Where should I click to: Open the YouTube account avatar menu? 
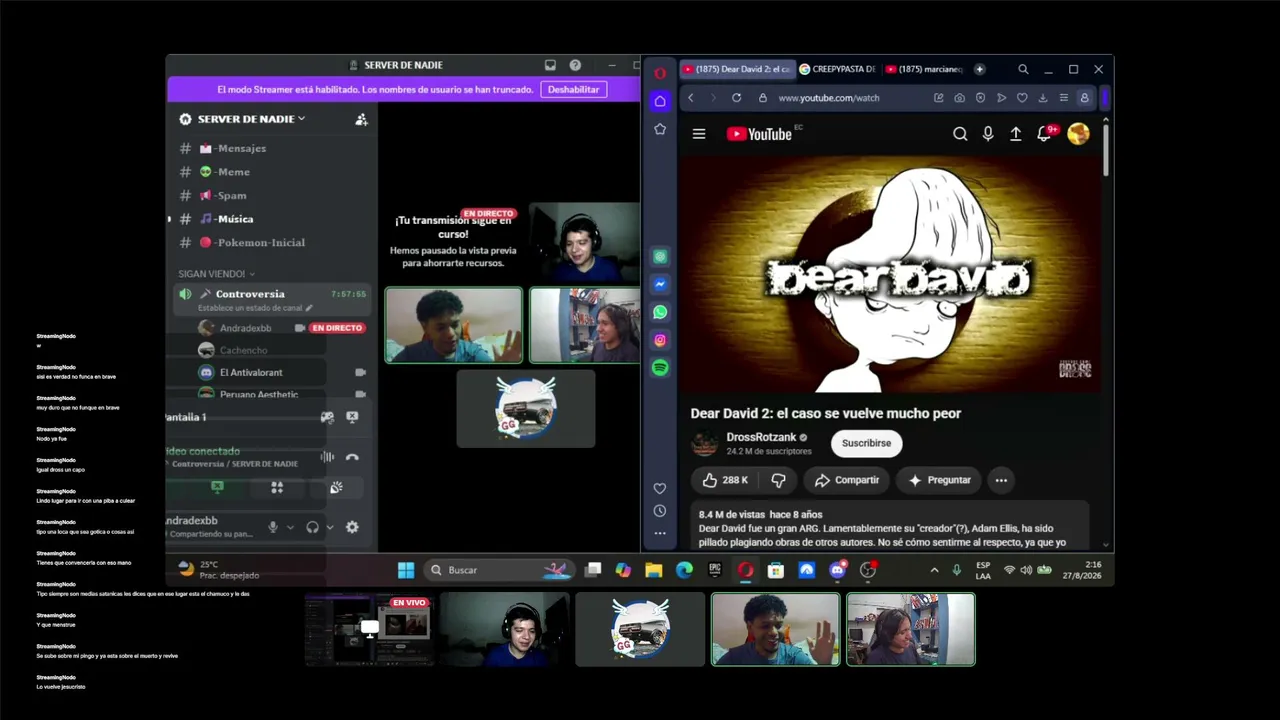(x=1078, y=134)
